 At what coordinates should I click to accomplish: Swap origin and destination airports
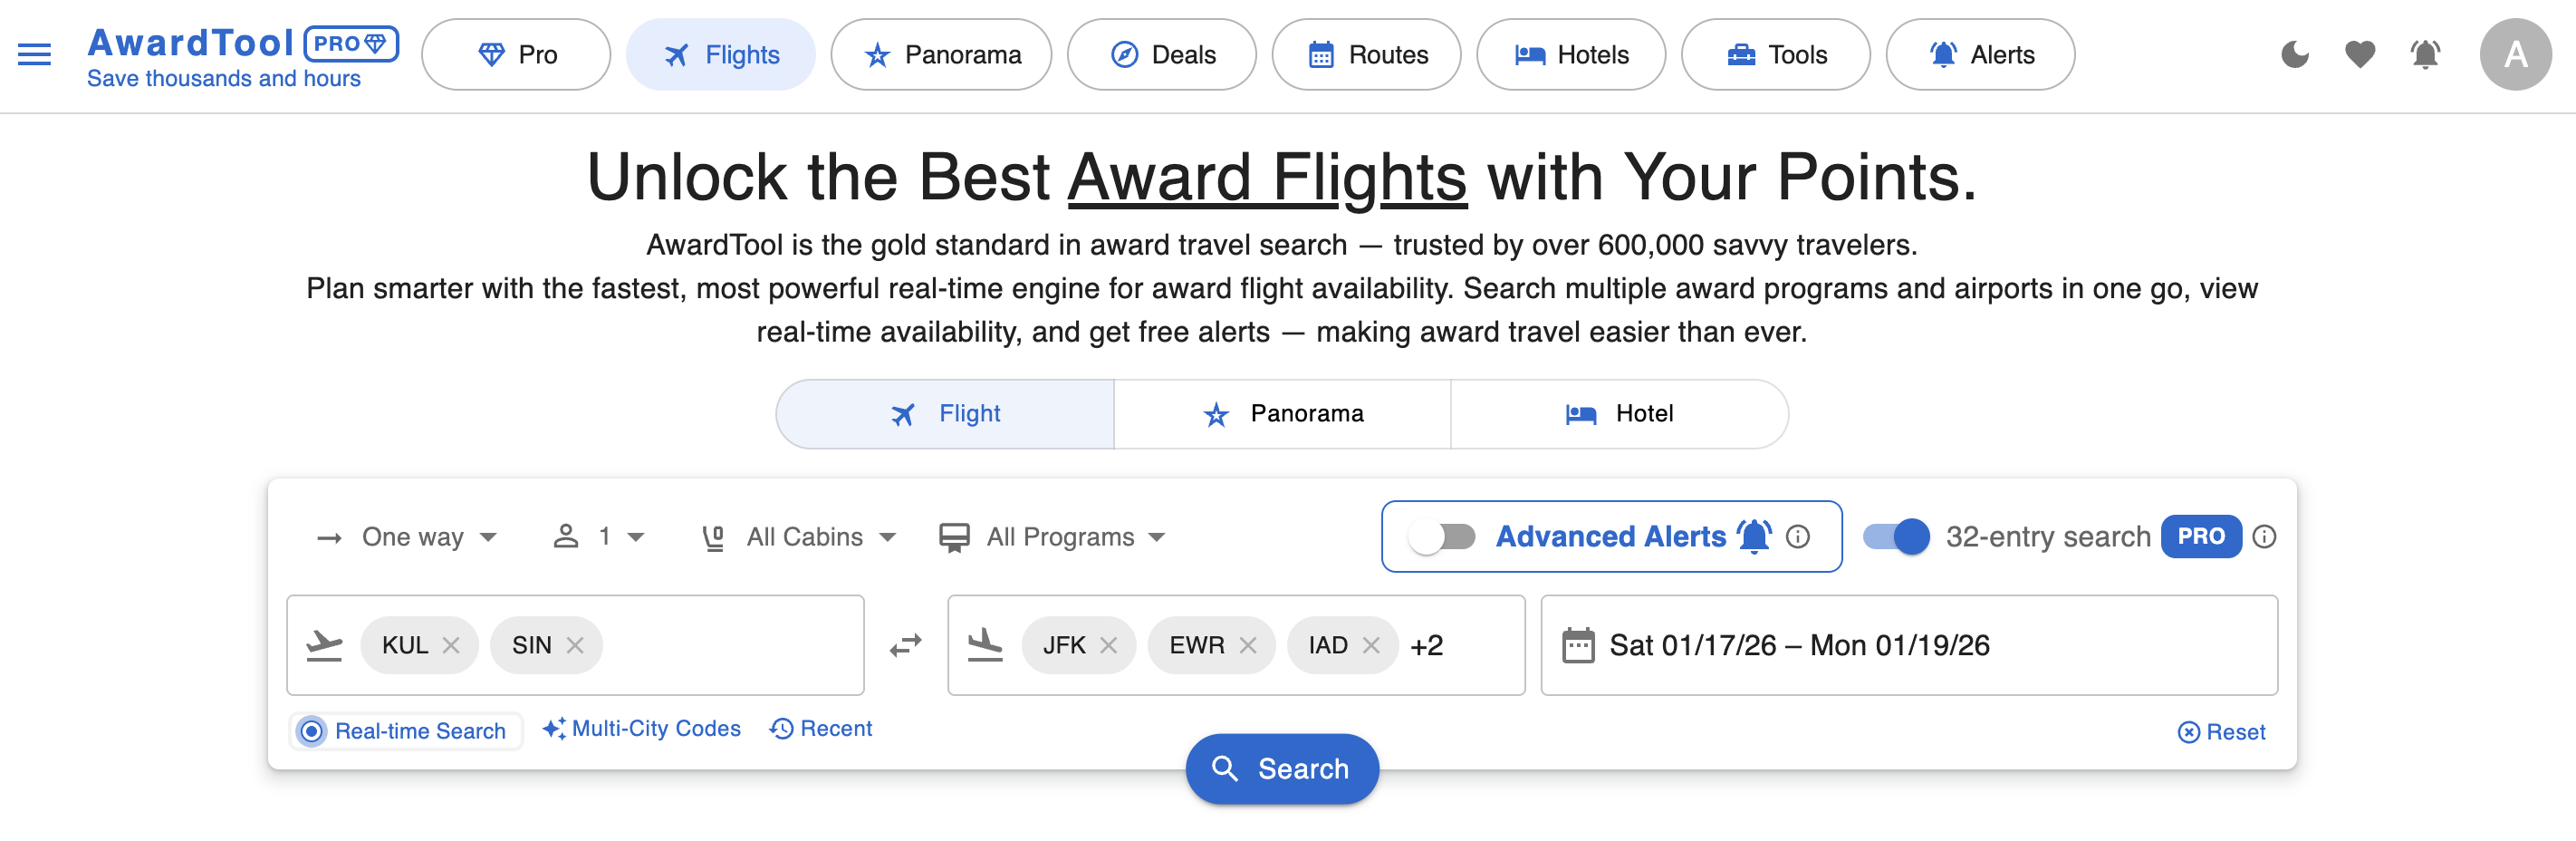click(906, 646)
